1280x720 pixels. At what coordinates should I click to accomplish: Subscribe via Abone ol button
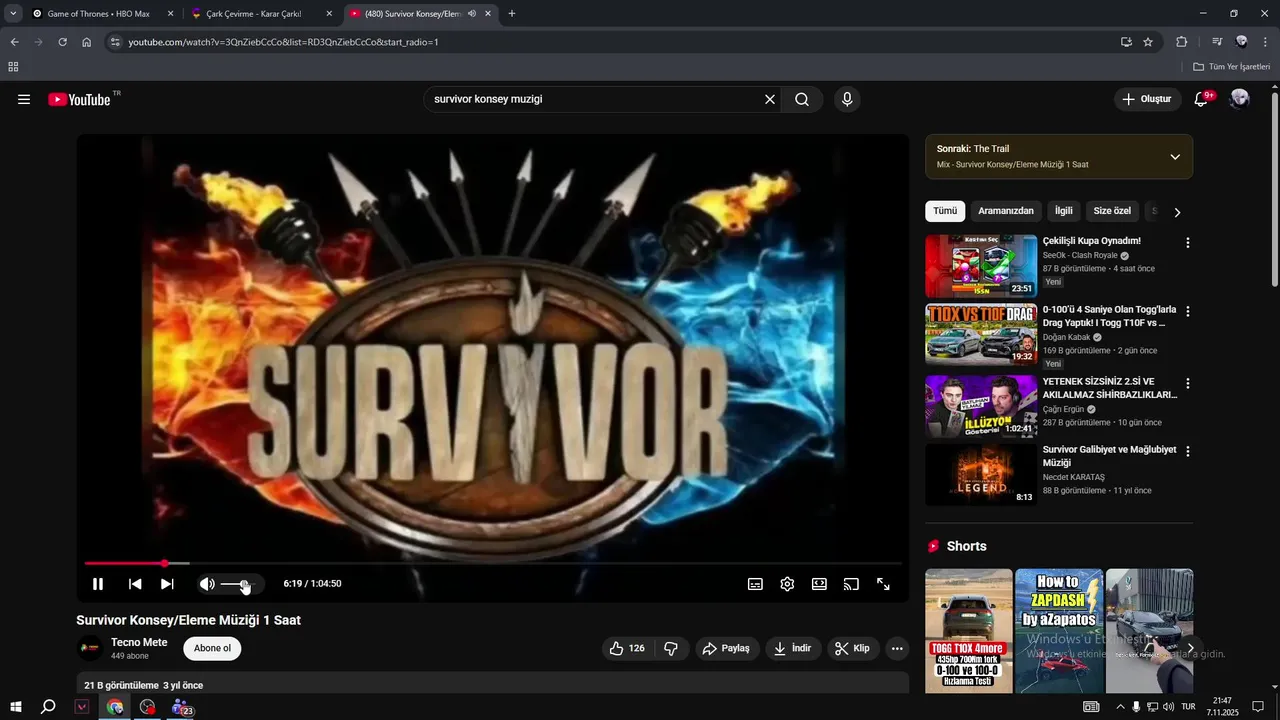pyautogui.click(x=212, y=648)
